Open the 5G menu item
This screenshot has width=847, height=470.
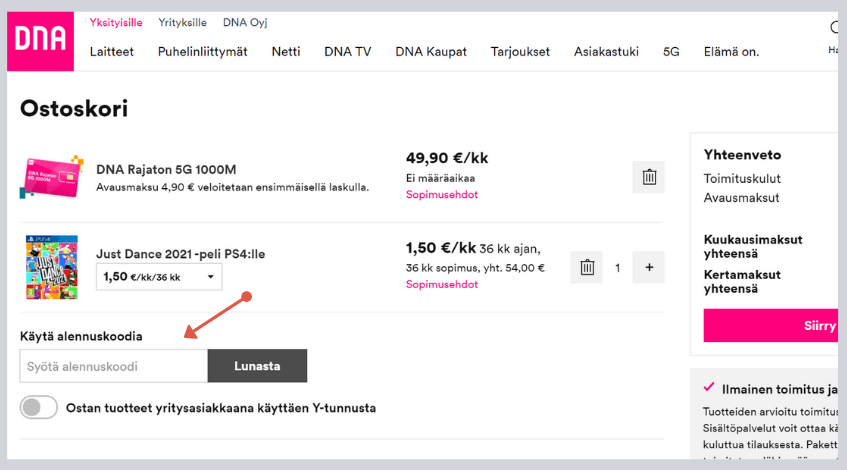pyautogui.click(x=671, y=52)
